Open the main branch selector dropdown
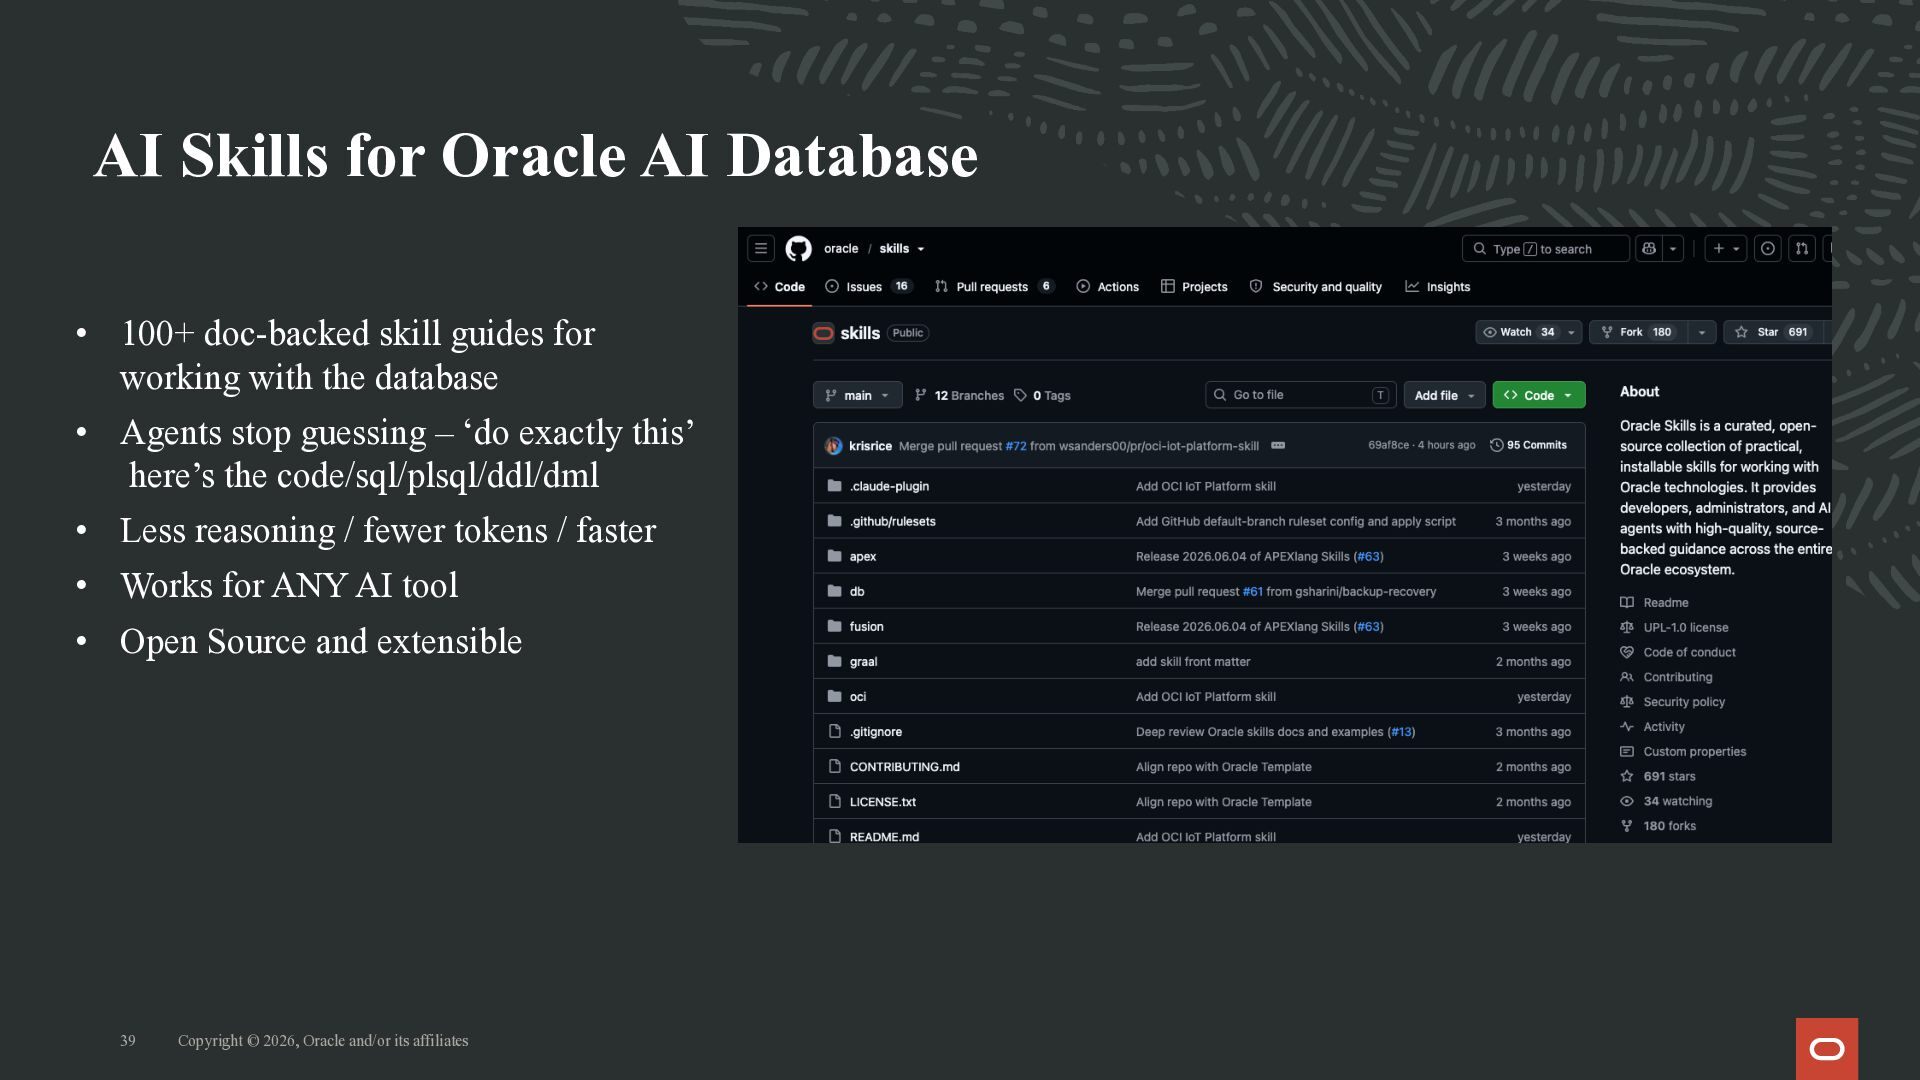Screen dimensions: 1920x1080 857,395
